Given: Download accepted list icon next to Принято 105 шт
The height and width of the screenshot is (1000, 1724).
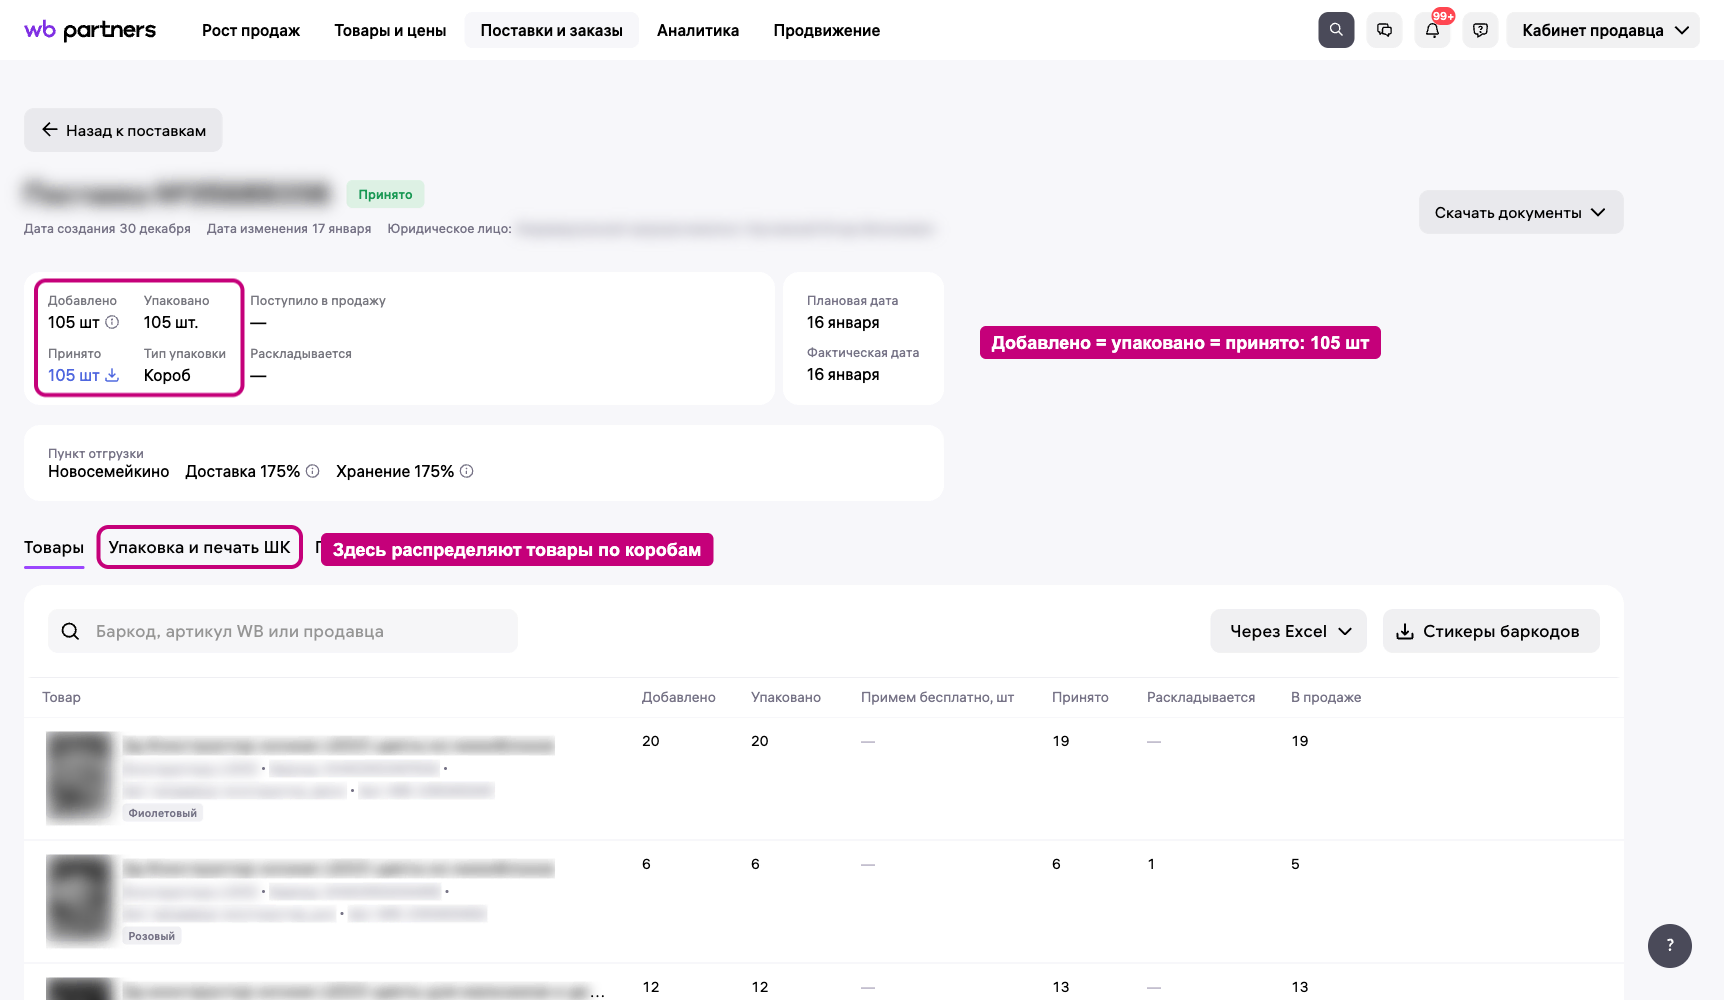Looking at the screenshot, I should (112, 375).
